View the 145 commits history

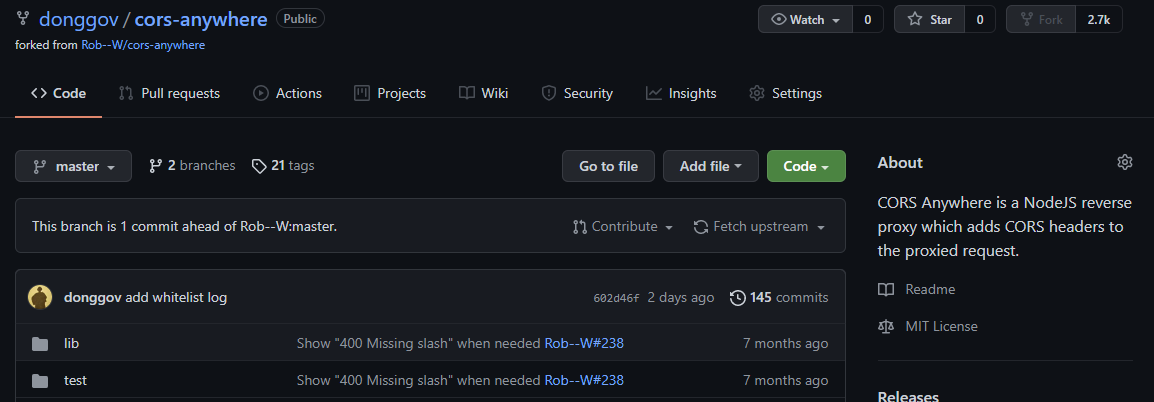point(779,297)
